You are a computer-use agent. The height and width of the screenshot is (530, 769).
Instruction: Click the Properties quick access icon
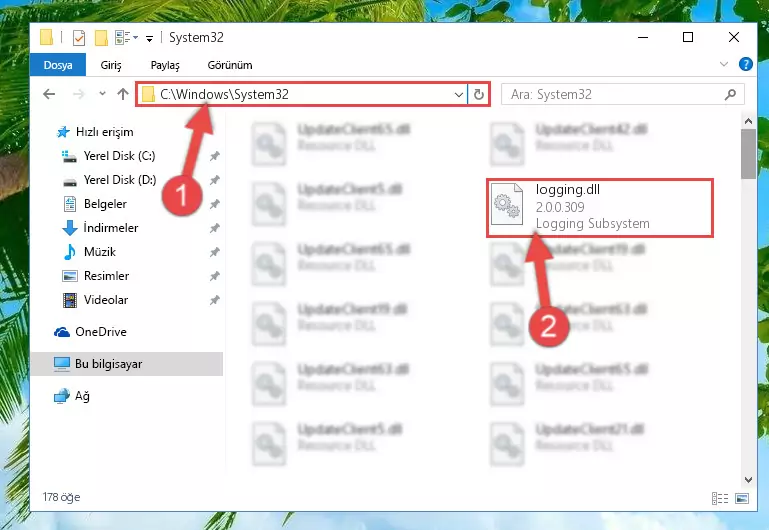[x=78, y=38]
